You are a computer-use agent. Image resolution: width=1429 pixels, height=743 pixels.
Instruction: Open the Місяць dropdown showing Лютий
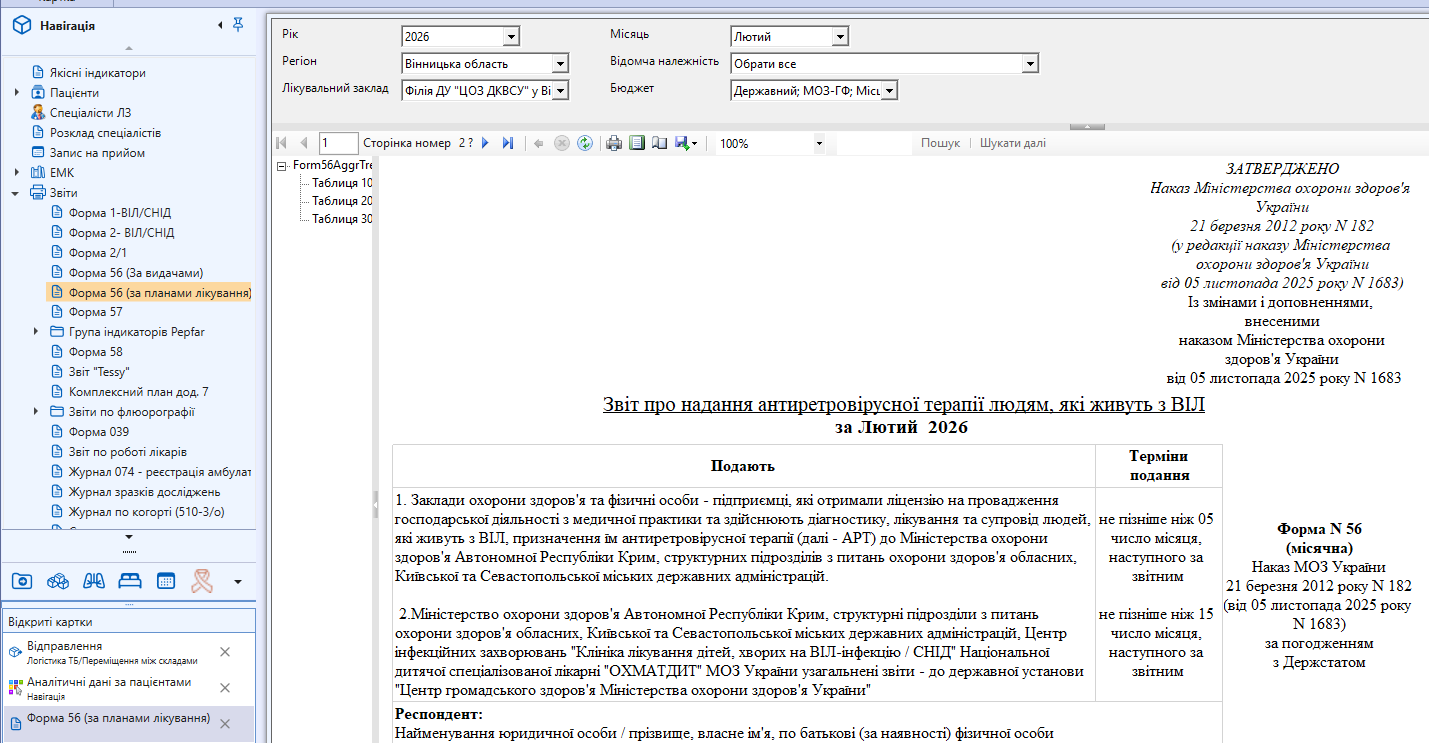click(x=840, y=37)
